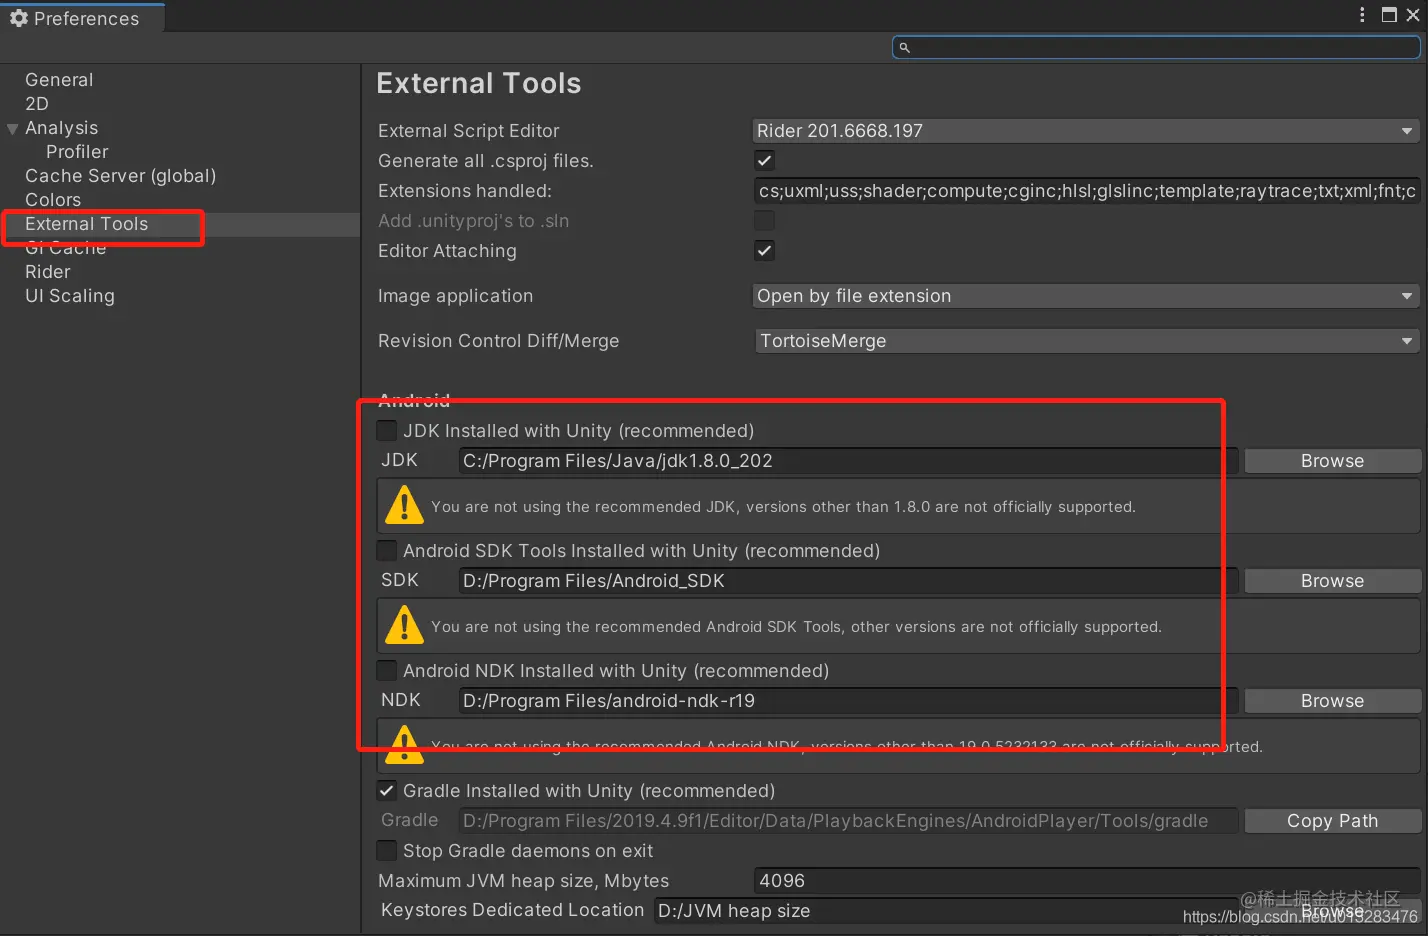Click the SDK Tools not recommended warning text

coord(796,627)
